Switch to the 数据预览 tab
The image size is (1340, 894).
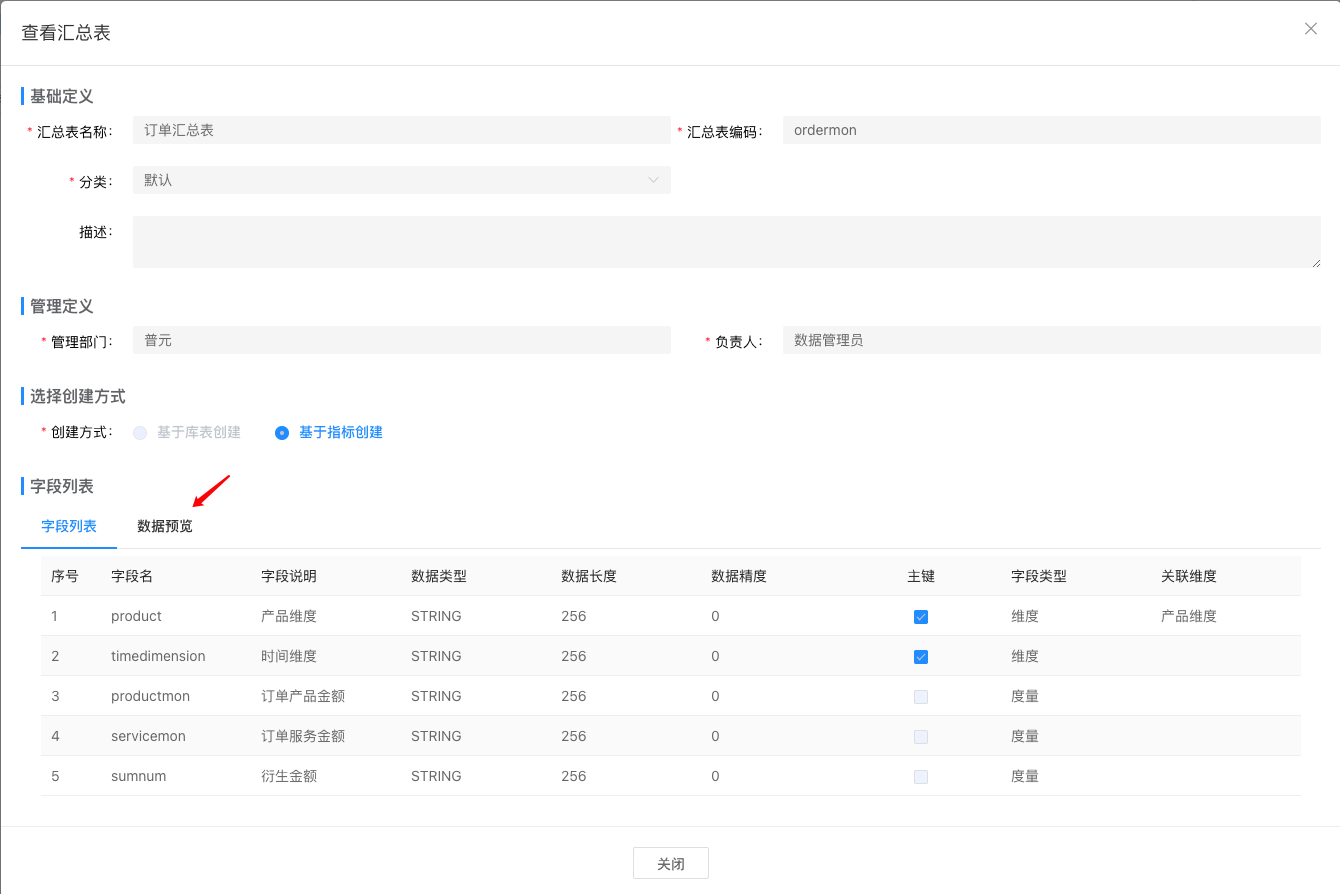click(165, 526)
